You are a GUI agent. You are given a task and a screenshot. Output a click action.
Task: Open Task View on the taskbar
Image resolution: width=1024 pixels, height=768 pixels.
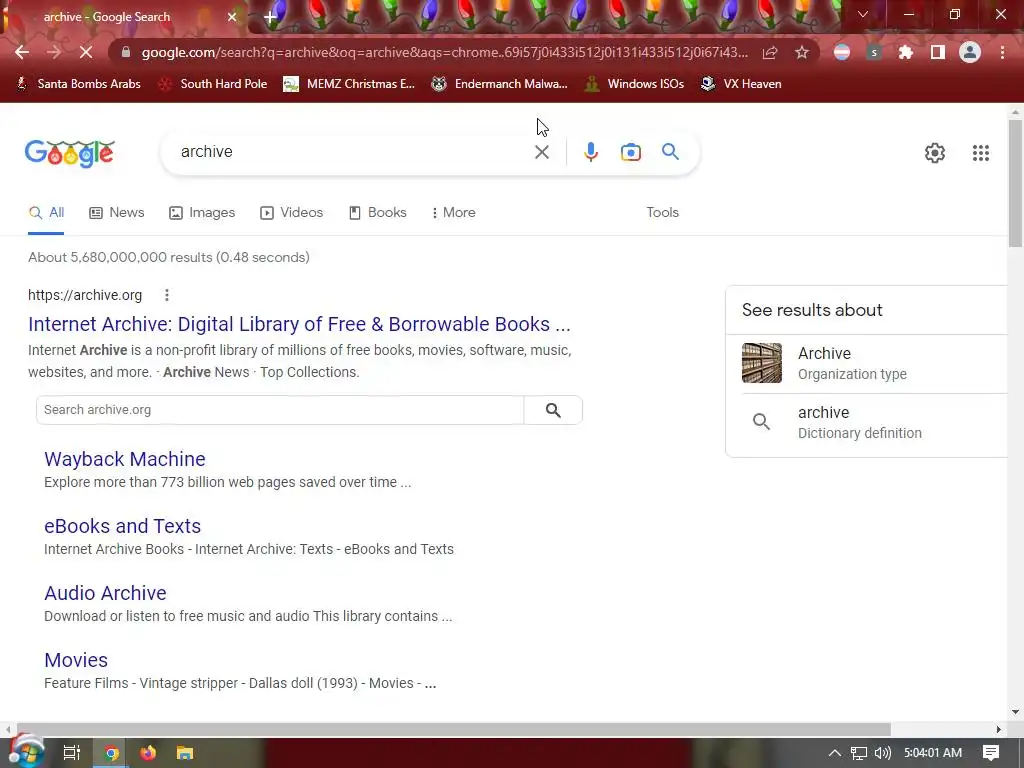(71, 753)
